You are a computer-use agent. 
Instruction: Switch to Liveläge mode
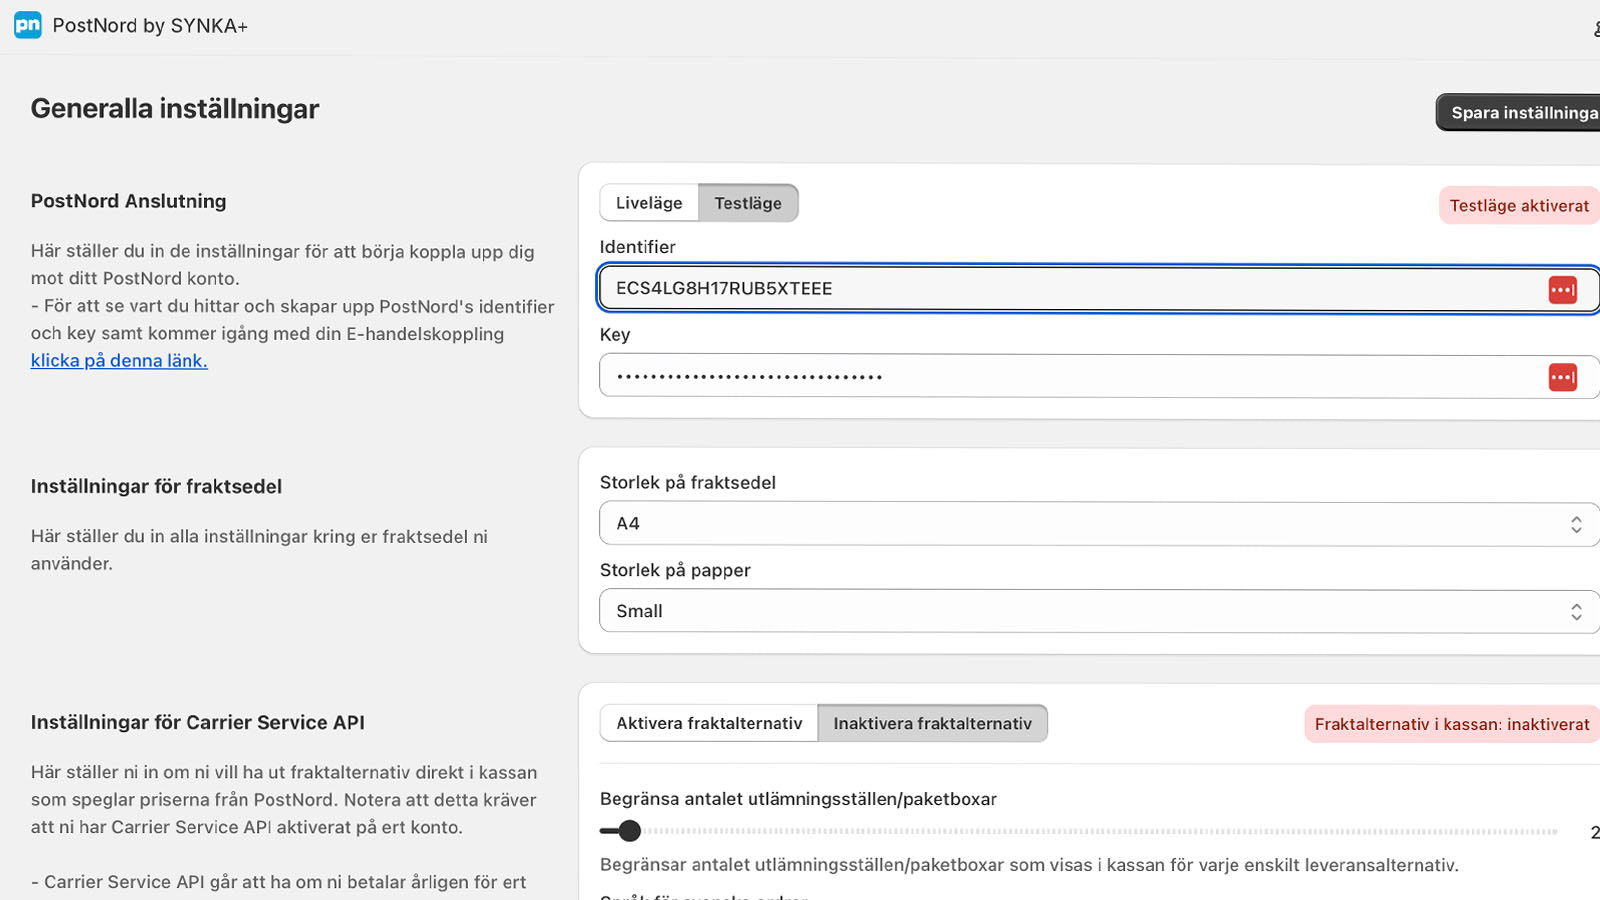649,203
